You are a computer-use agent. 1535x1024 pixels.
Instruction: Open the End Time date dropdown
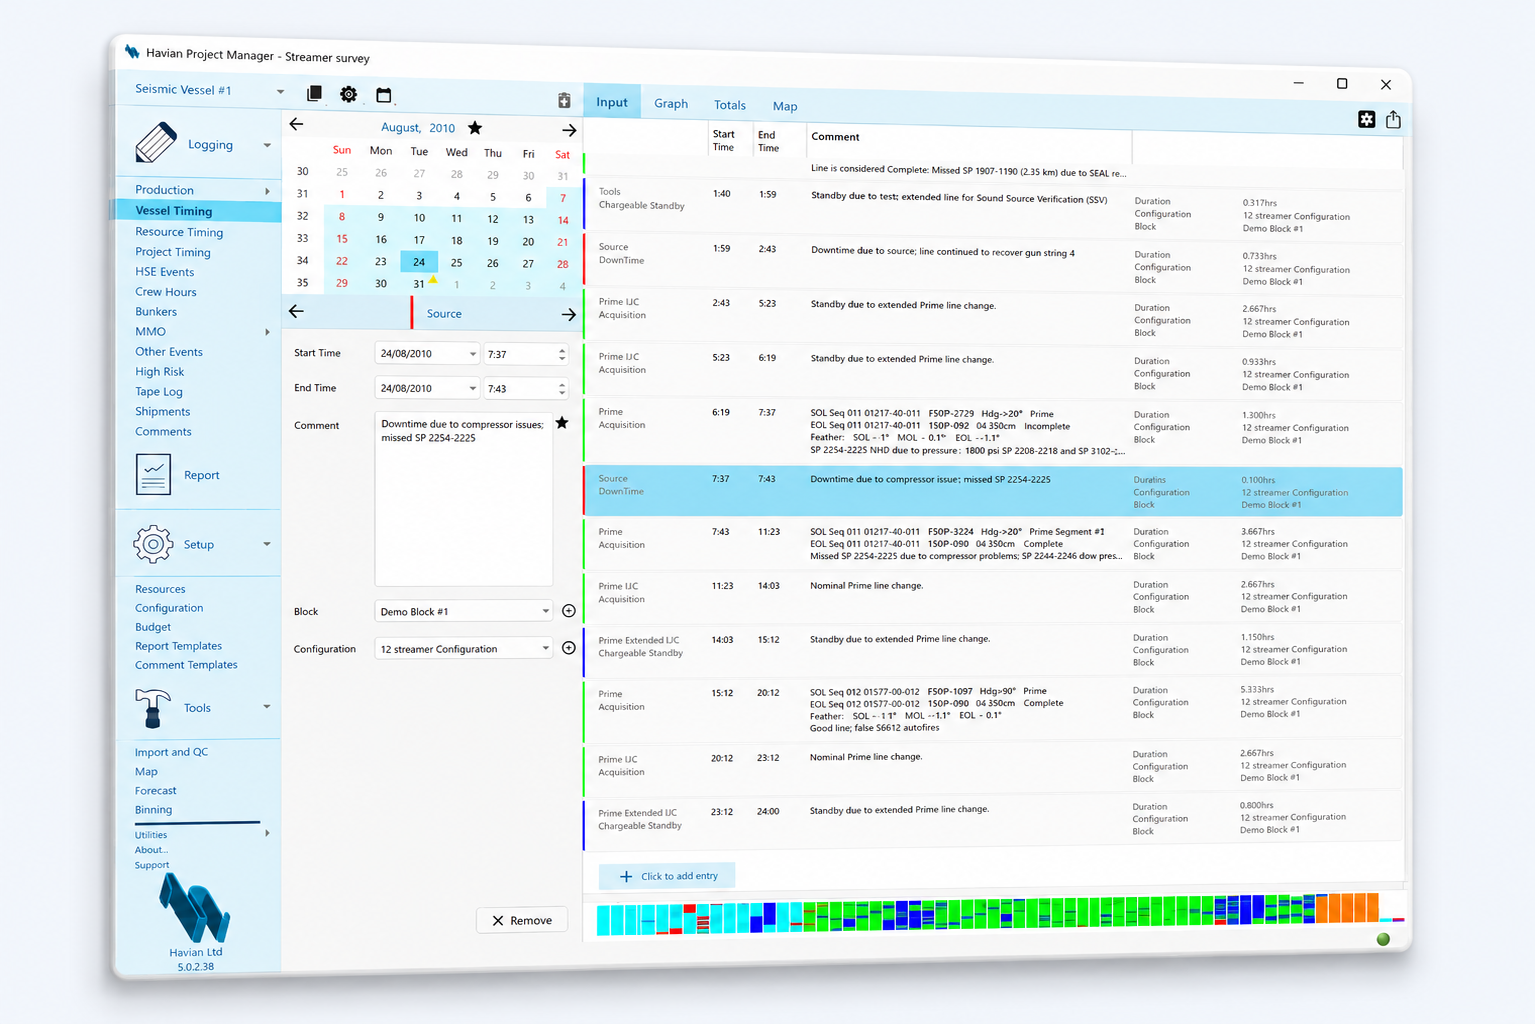pyautogui.click(x=472, y=388)
